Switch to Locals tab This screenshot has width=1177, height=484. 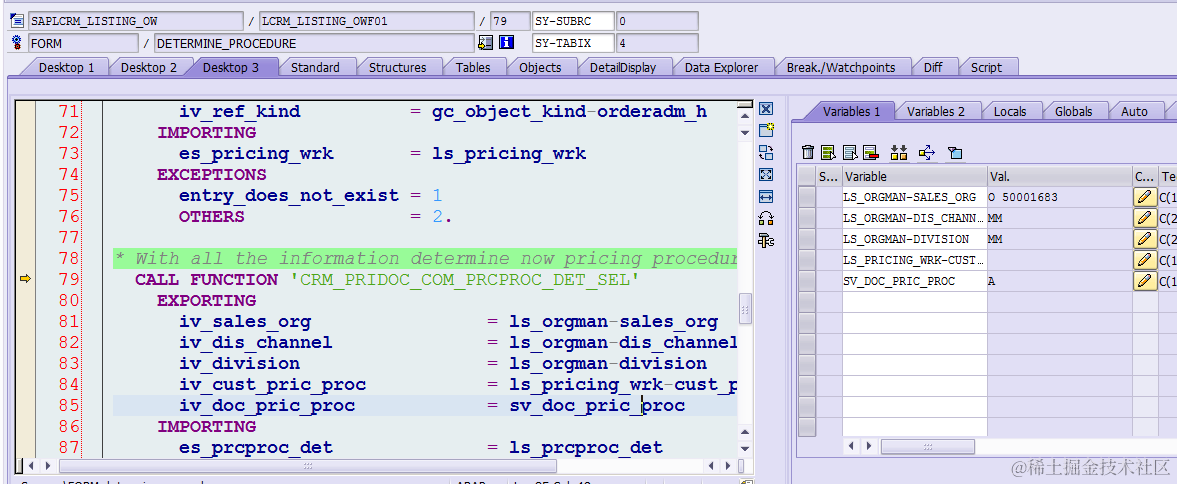pyautogui.click(x=1010, y=112)
